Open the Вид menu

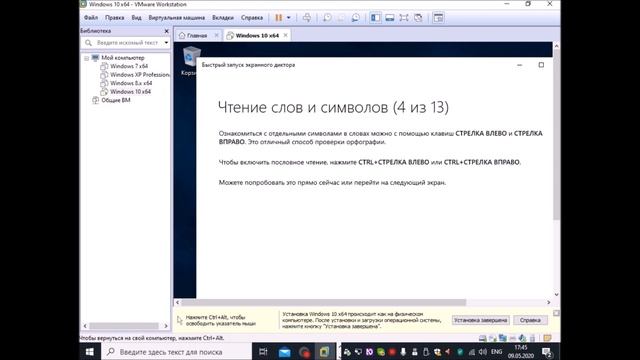click(x=136, y=18)
